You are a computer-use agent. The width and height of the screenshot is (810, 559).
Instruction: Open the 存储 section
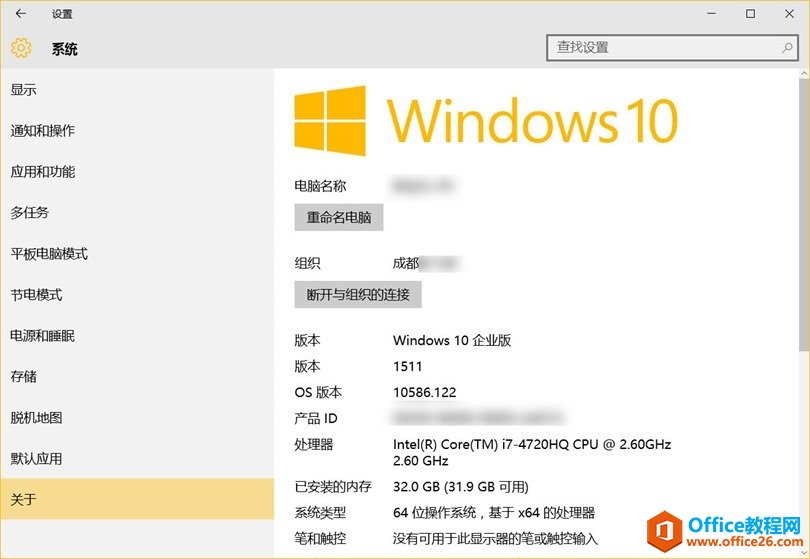pyautogui.click(x=137, y=377)
